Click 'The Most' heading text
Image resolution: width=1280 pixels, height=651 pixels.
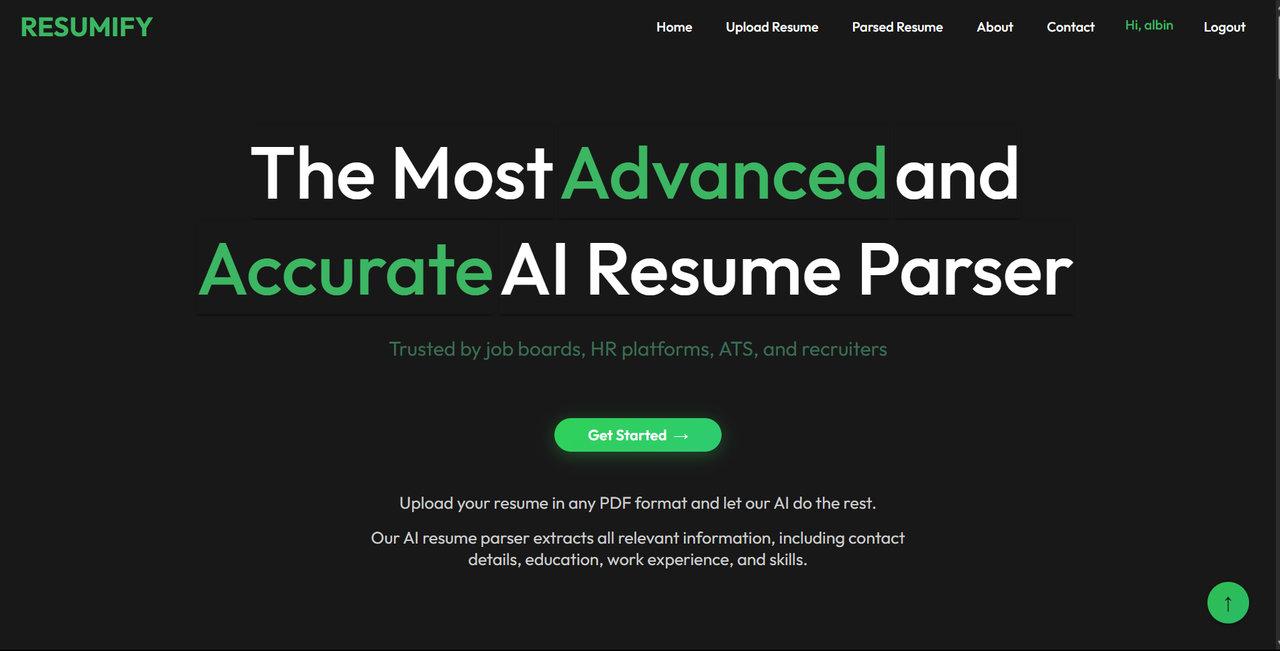pyautogui.click(x=401, y=173)
